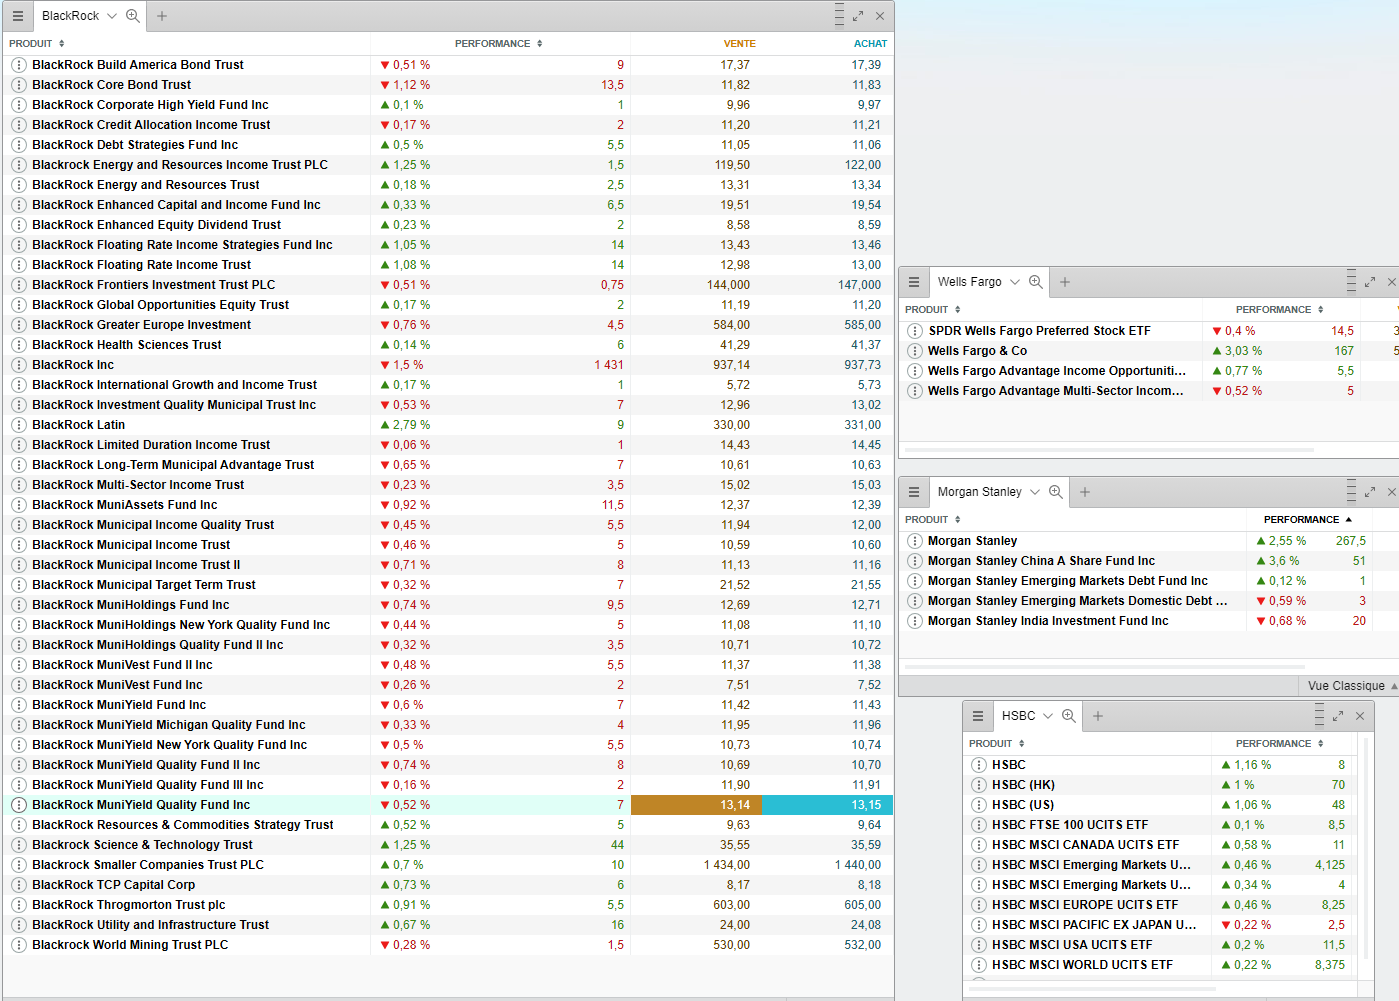Viewport: 1399px width, 1001px height.
Task: Open options icon for Blackrock World Mining Trust PLC
Action: click(x=19, y=945)
